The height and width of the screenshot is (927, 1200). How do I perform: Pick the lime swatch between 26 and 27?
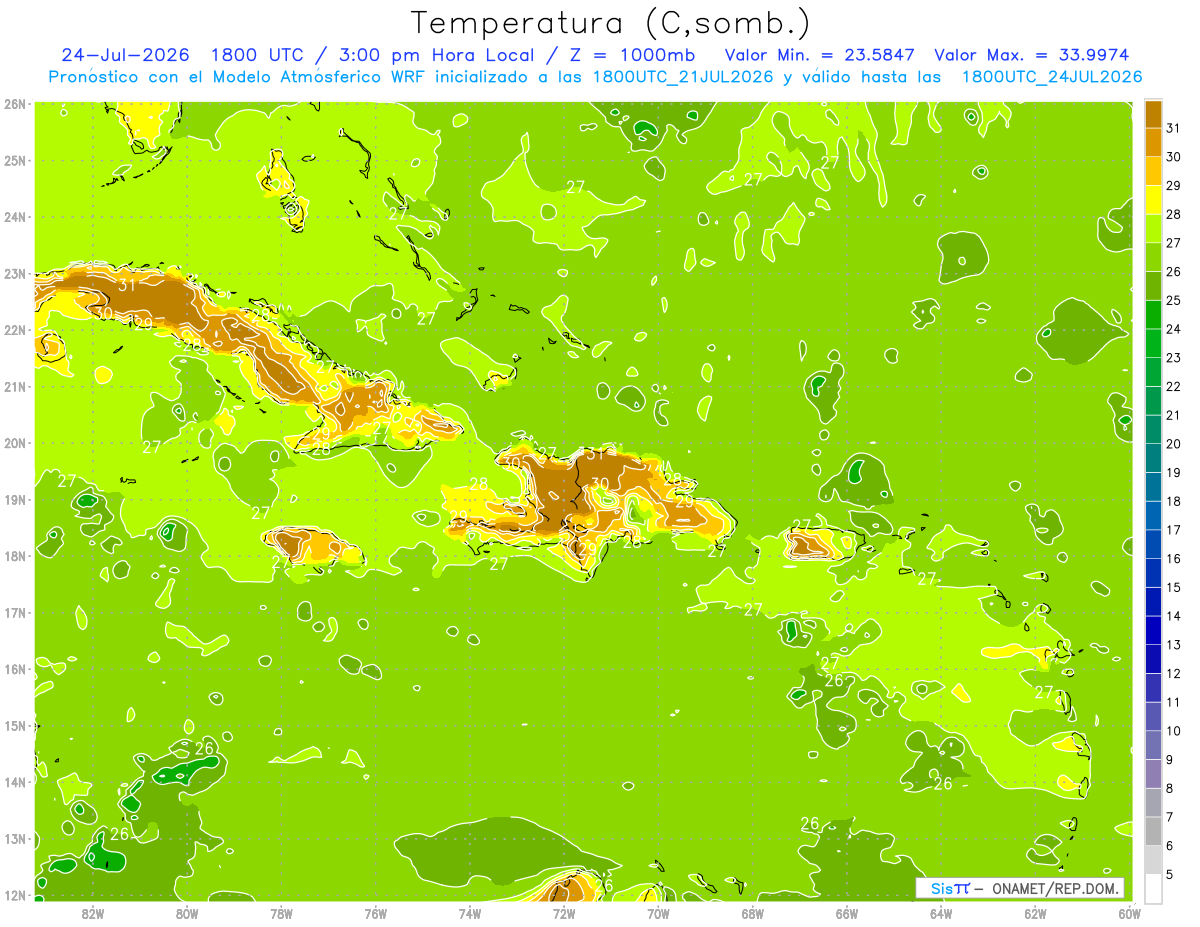[x=1153, y=257]
